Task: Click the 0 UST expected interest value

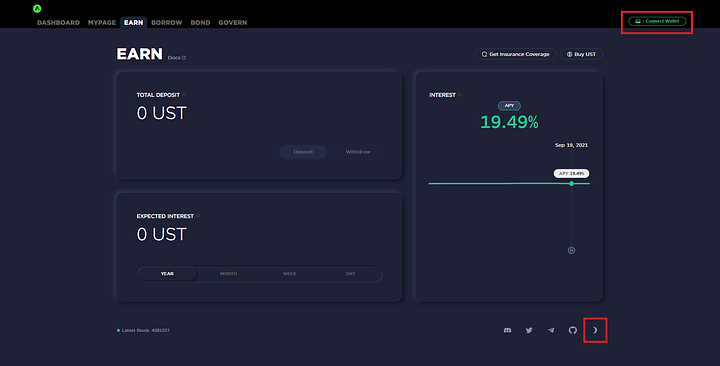Action: [x=162, y=234]
